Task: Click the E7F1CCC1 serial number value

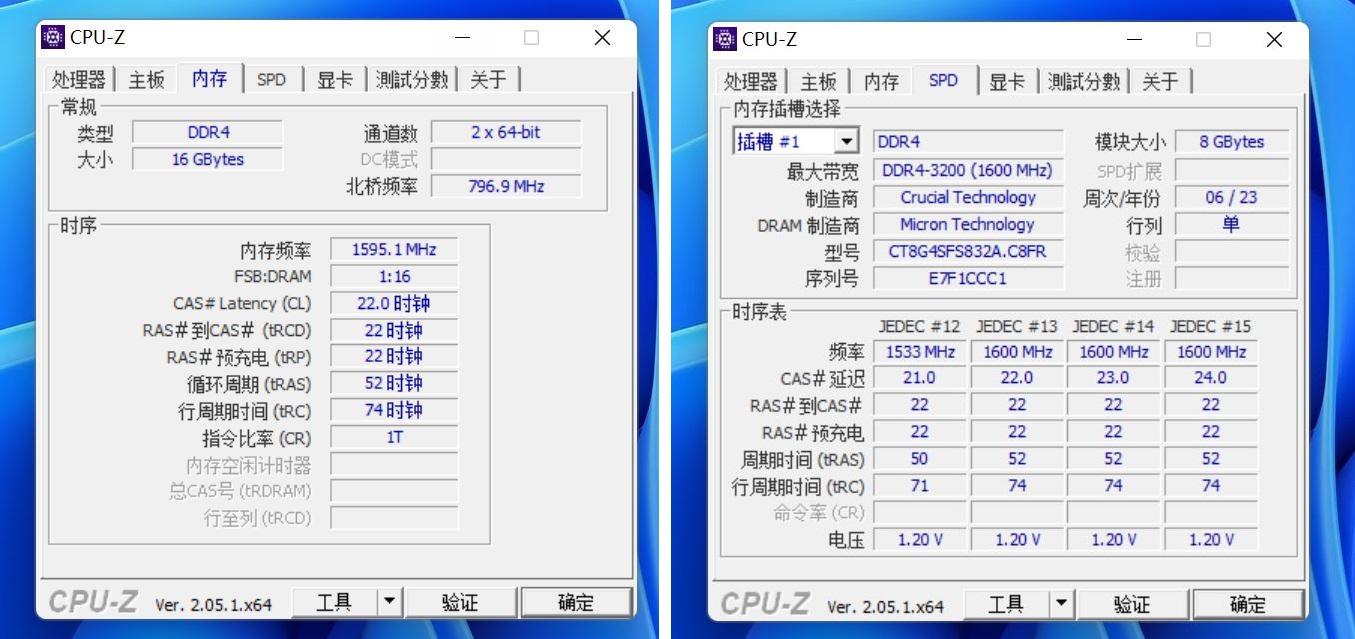Action: pyautogui.click(x=967, y=278)
